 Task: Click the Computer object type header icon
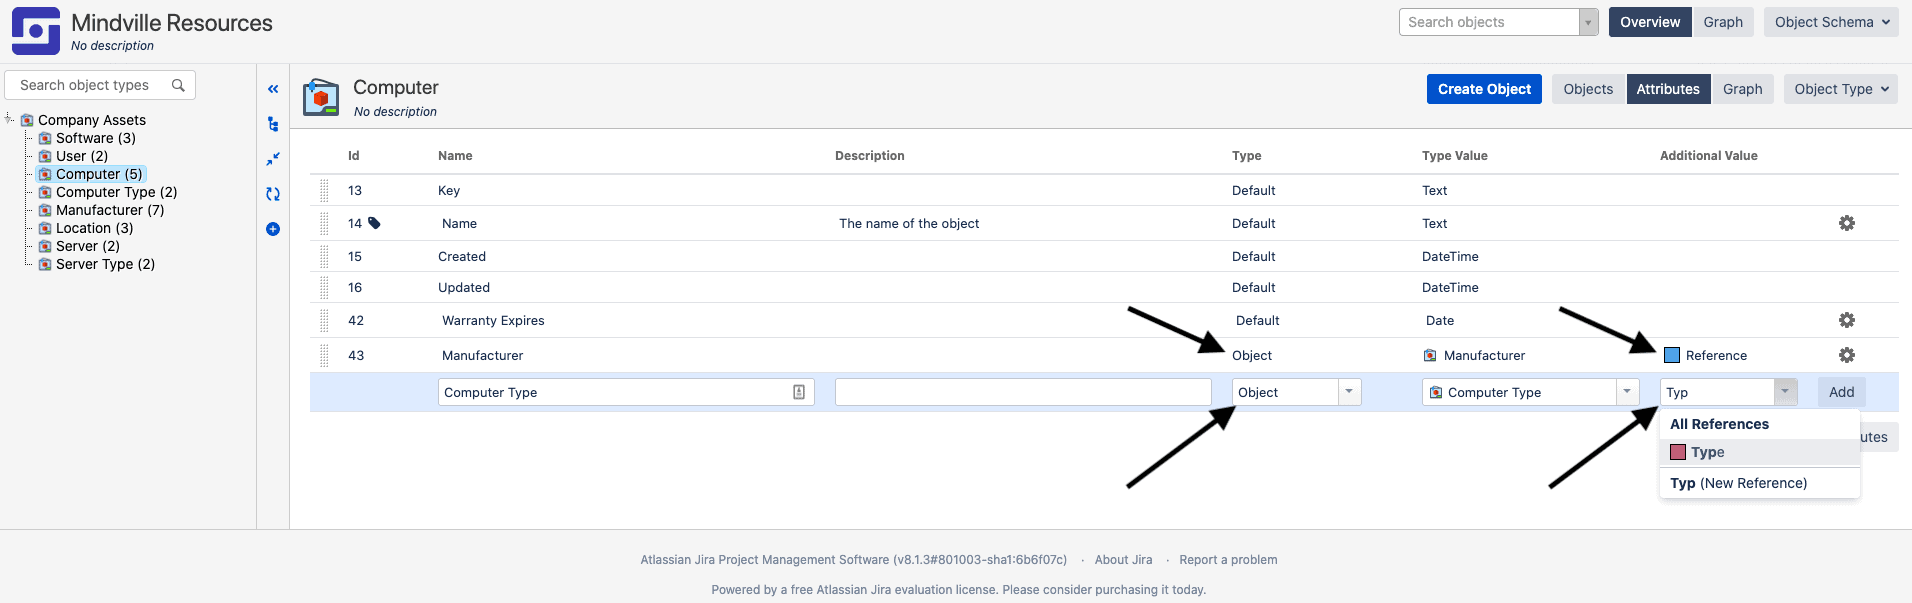321,97
